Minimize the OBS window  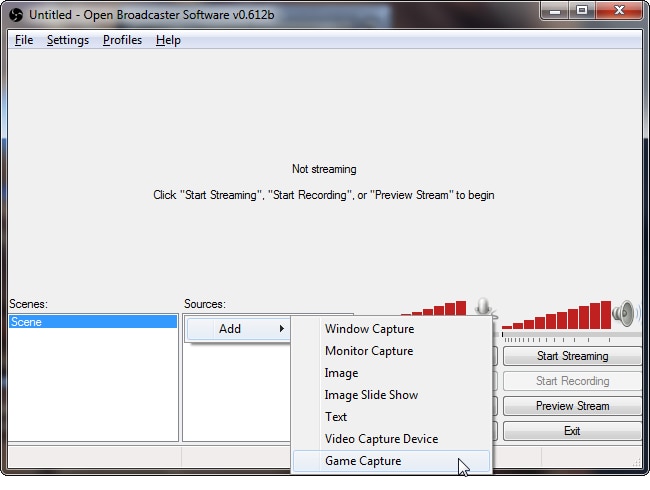coord(555,11)
